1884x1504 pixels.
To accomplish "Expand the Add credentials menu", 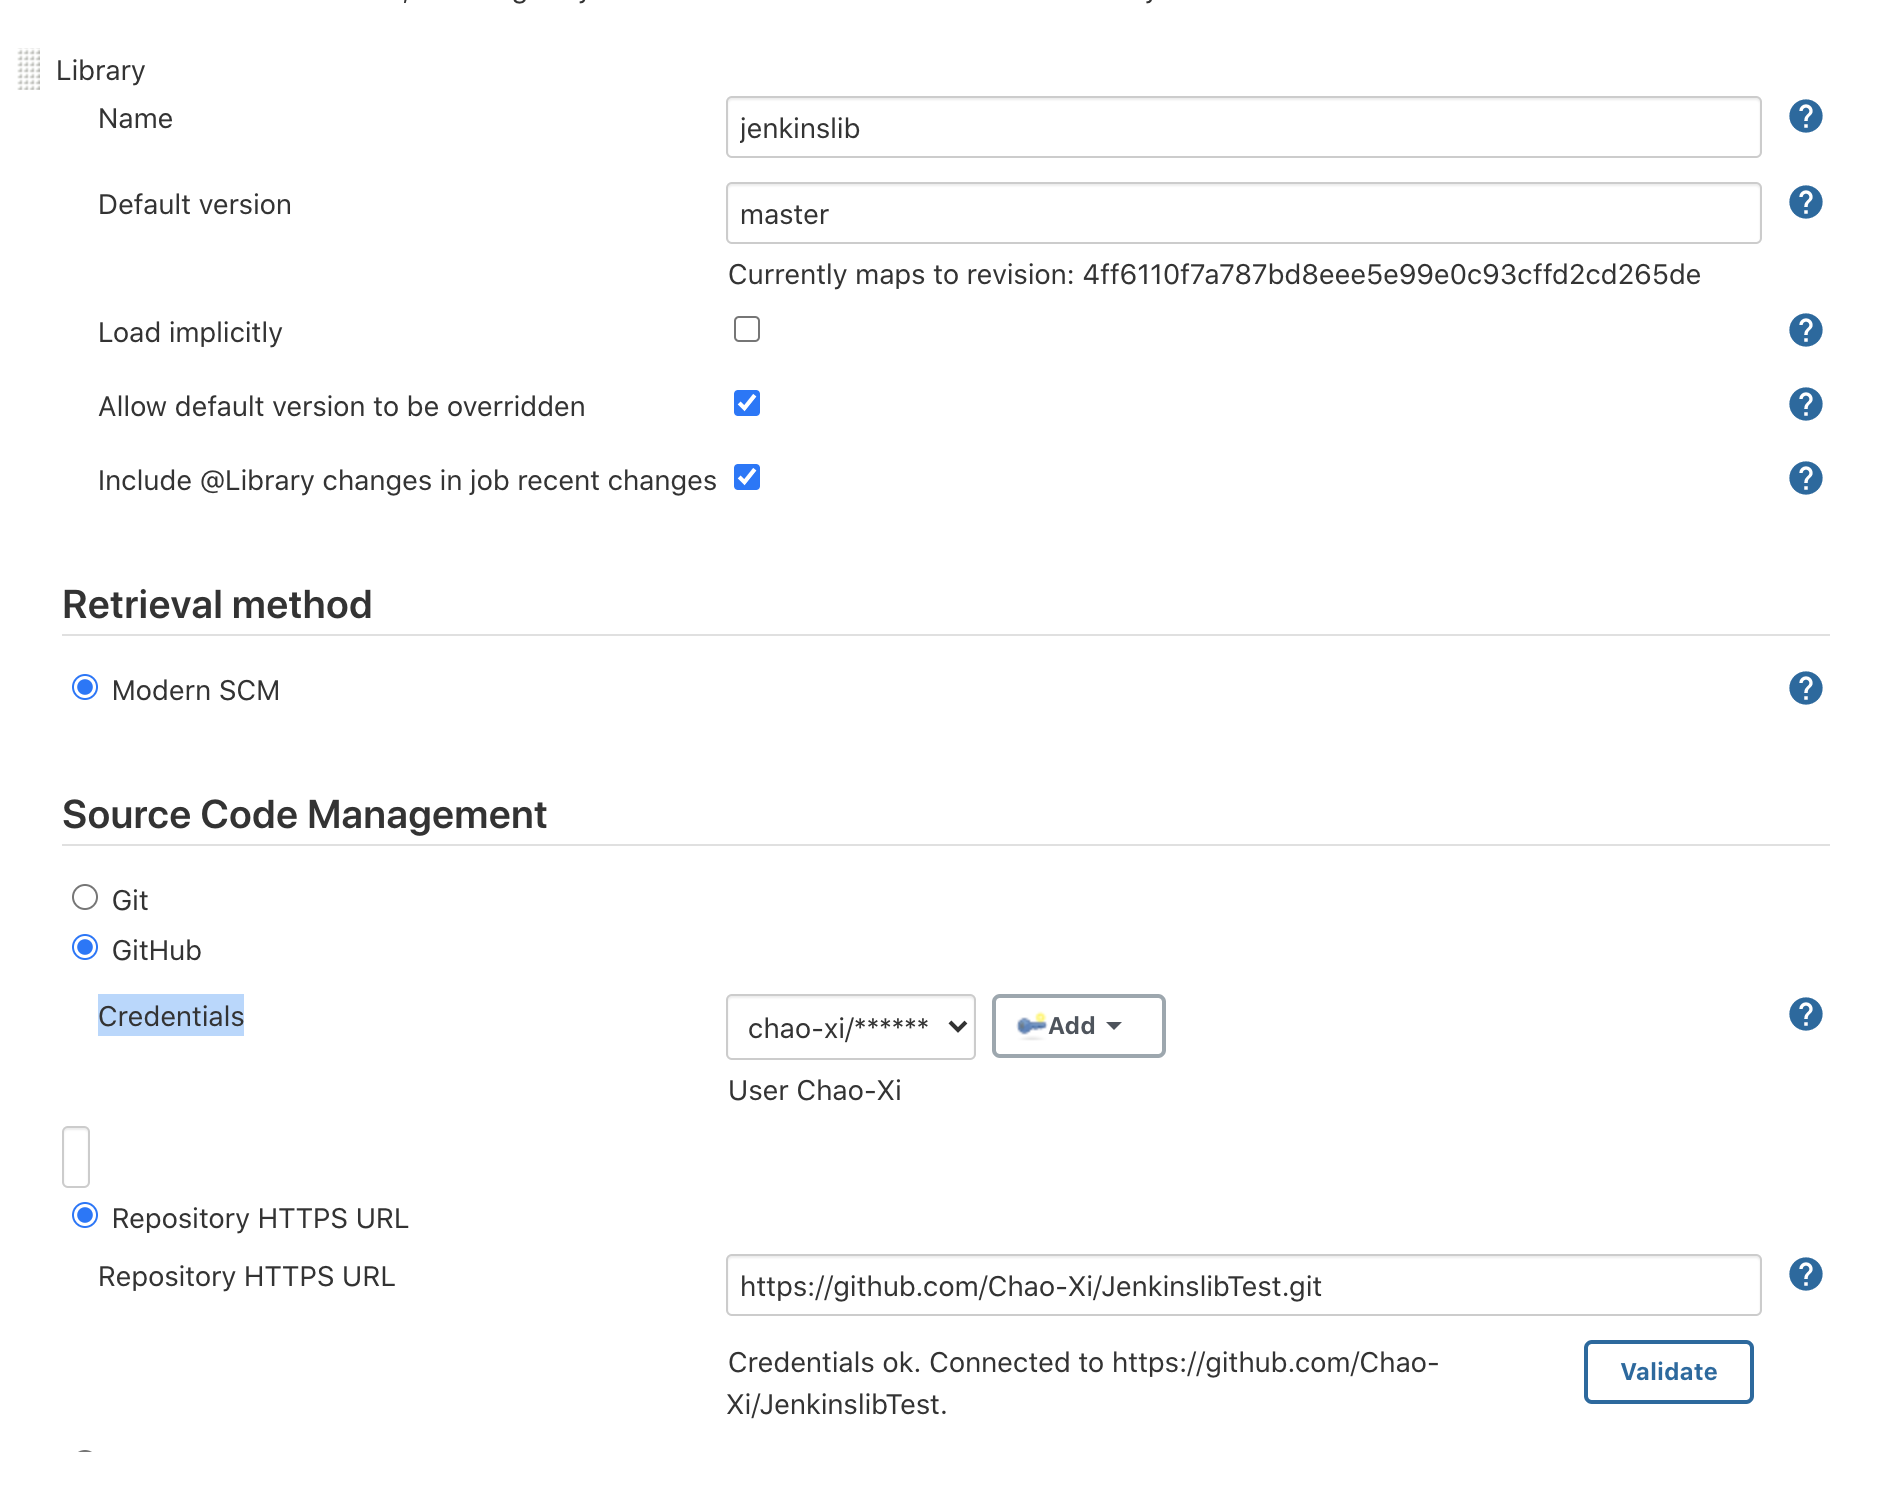I will [1078, 1026].
